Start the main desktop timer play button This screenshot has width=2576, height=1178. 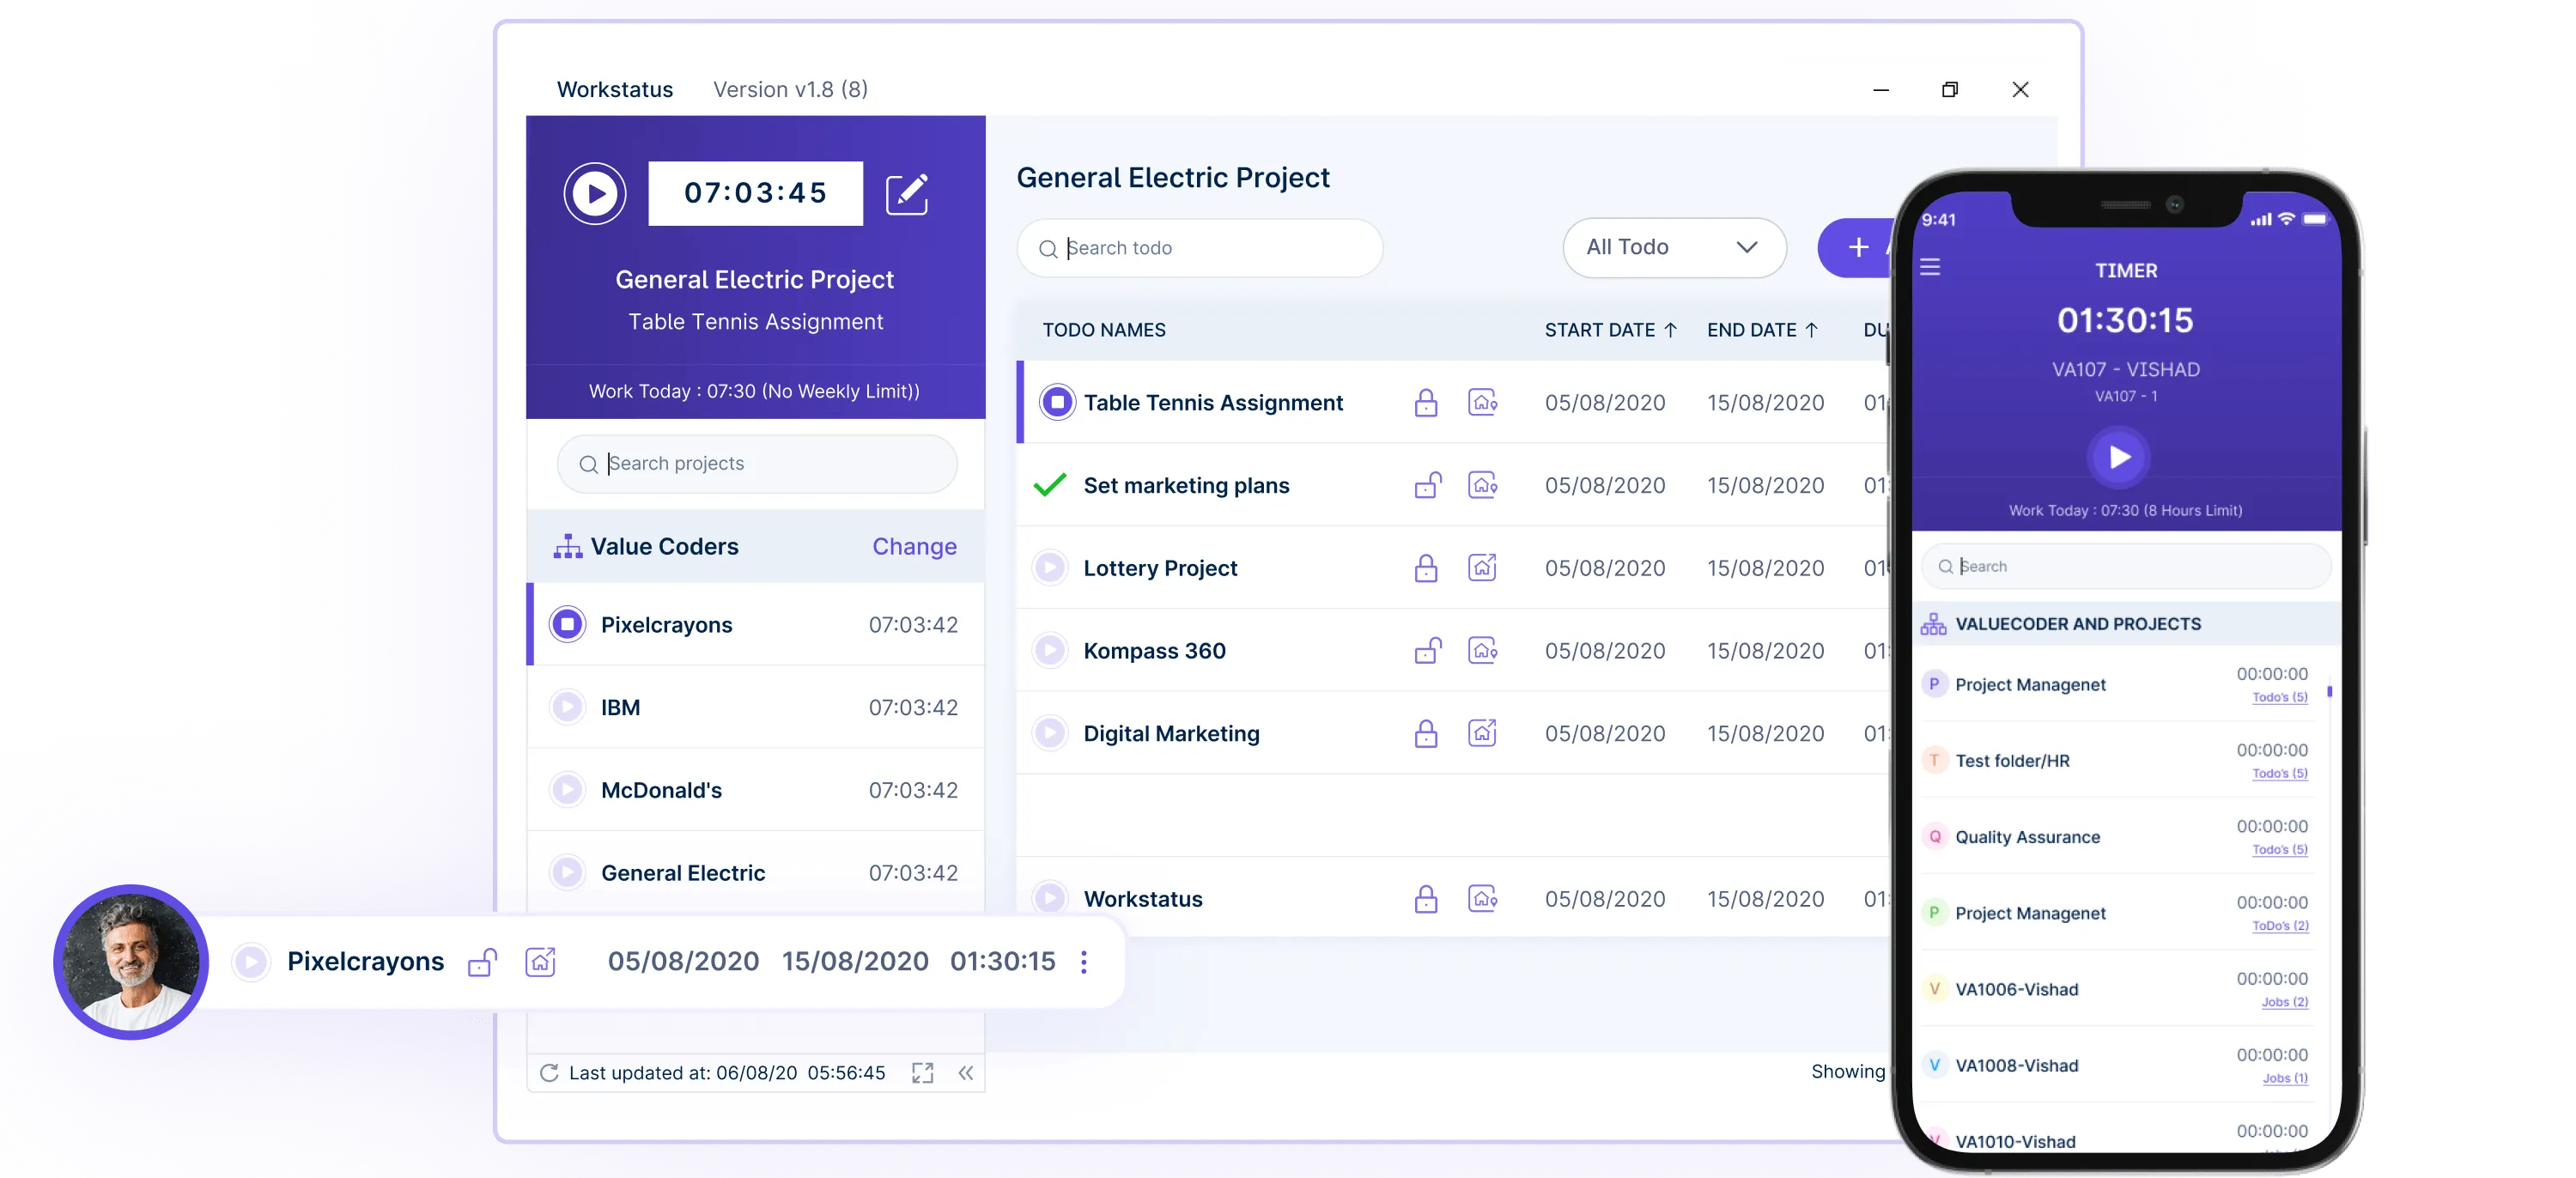coord(595,193)
